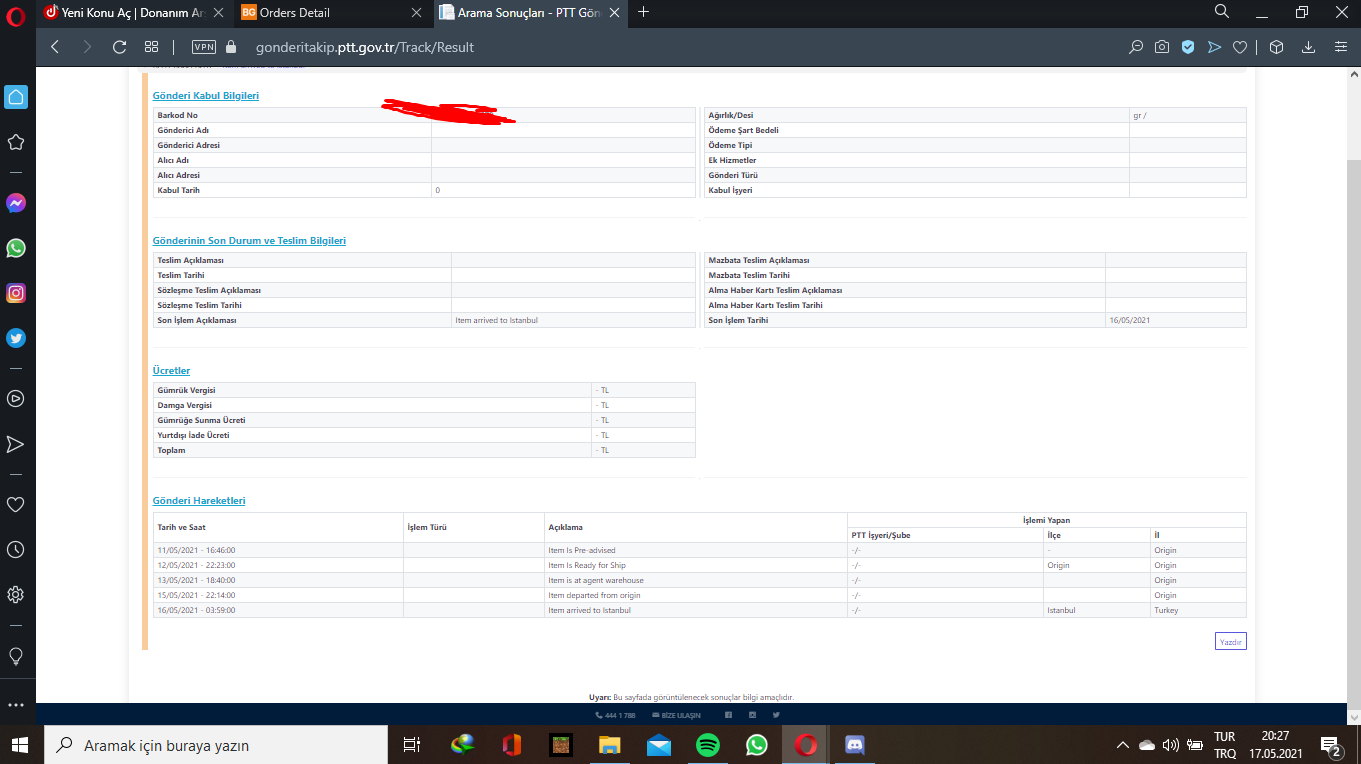Click the Facebook icon in page footer
The height and width of the screenshot is (764, 1361).
[x=728, y=715]
